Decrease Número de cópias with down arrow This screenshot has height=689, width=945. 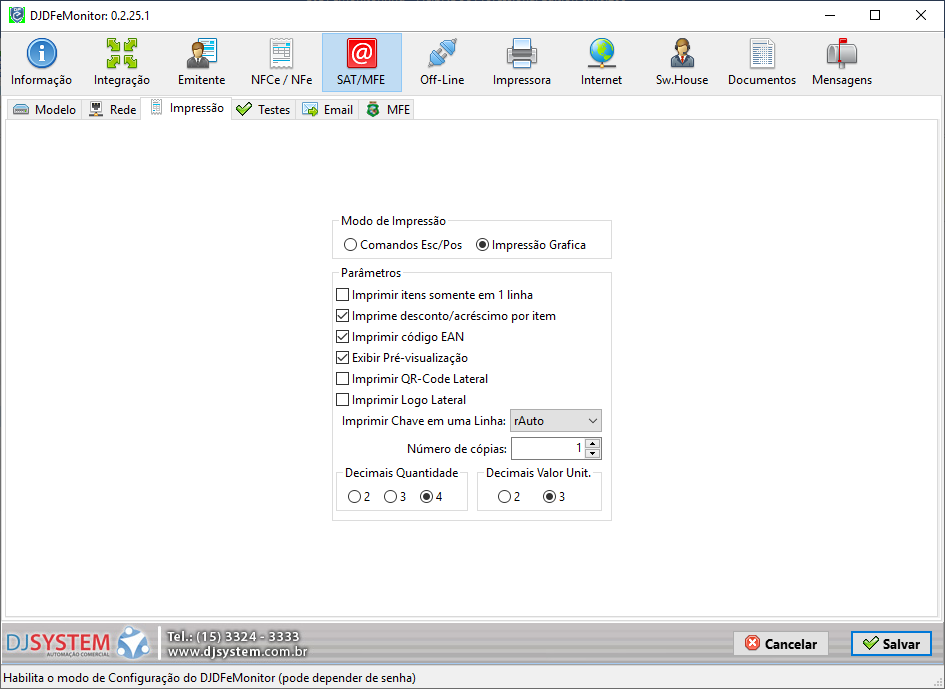[592, 453]
